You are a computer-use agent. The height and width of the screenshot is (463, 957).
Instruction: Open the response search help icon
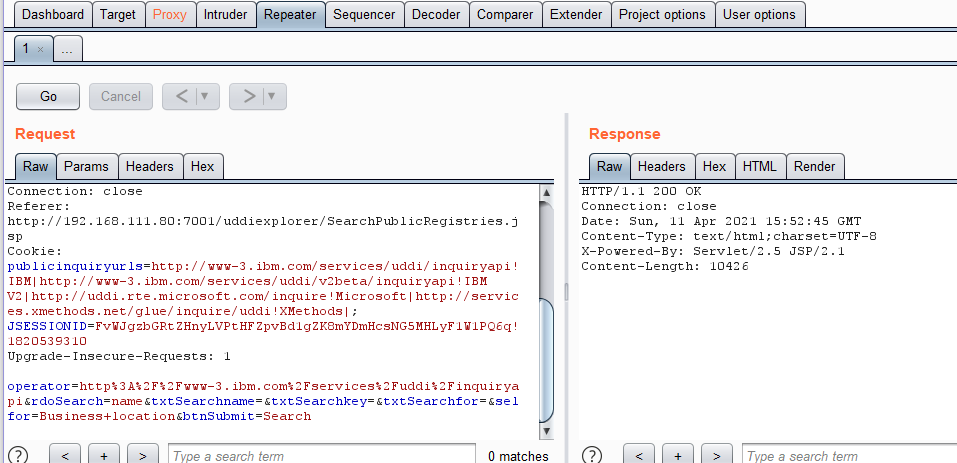pos(592,455)
